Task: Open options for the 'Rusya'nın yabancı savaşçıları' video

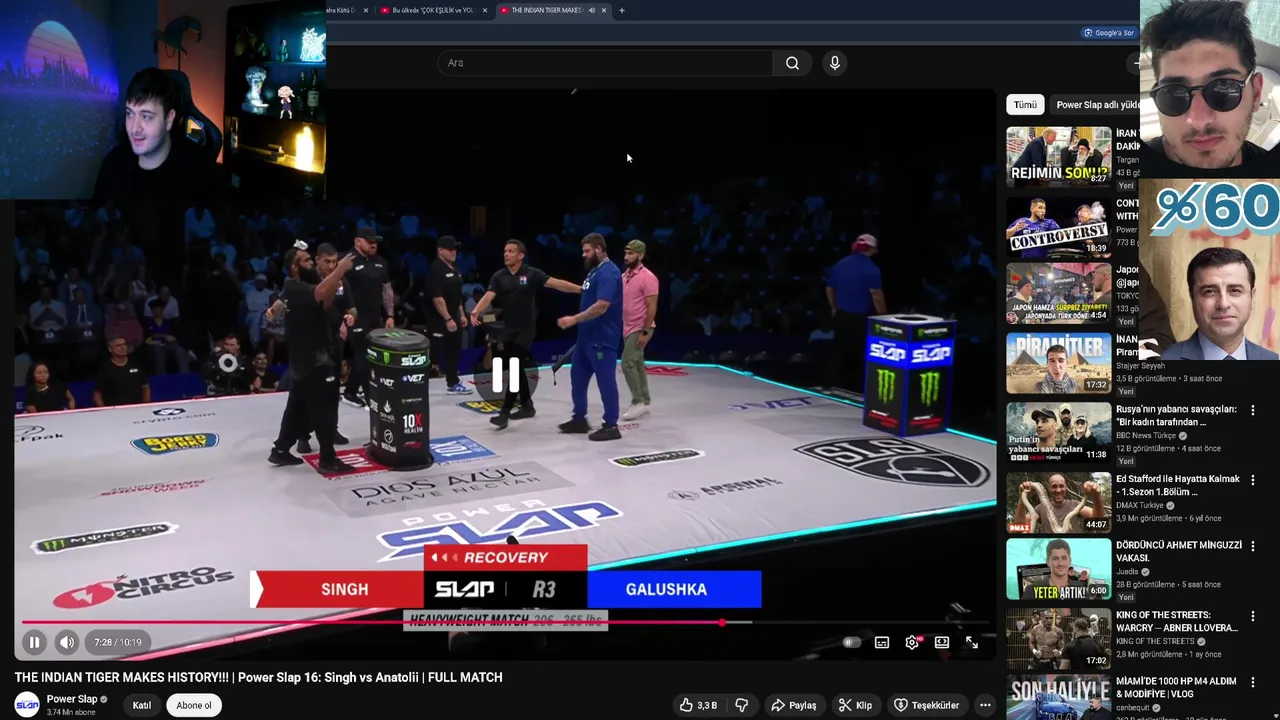Action: click(1253, 411)
